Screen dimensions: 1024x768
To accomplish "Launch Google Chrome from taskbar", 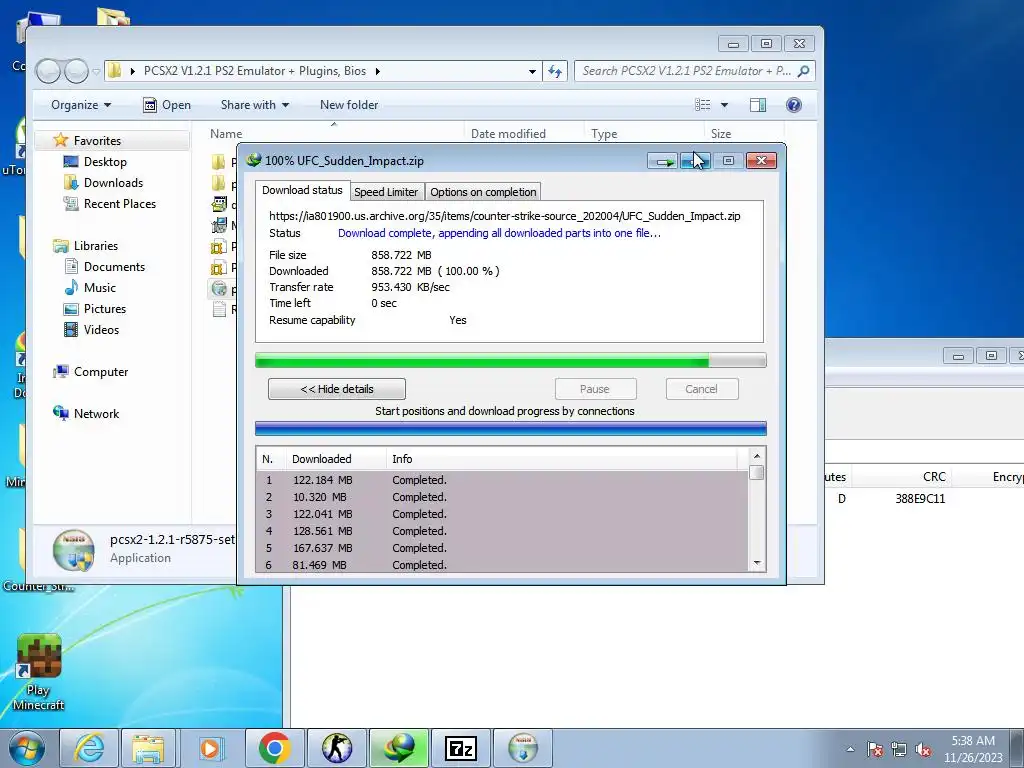I will click(274, 748).
